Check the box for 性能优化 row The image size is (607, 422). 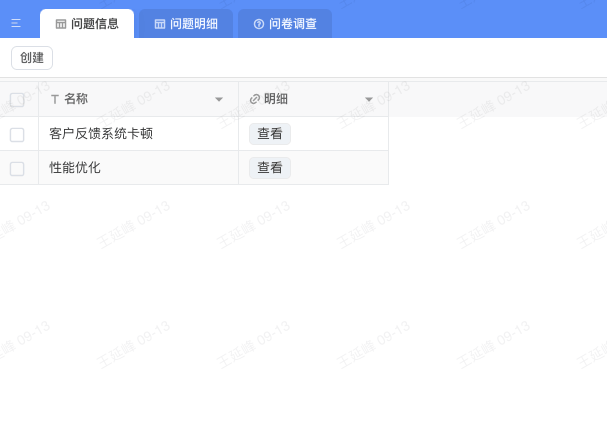point(17,168)
